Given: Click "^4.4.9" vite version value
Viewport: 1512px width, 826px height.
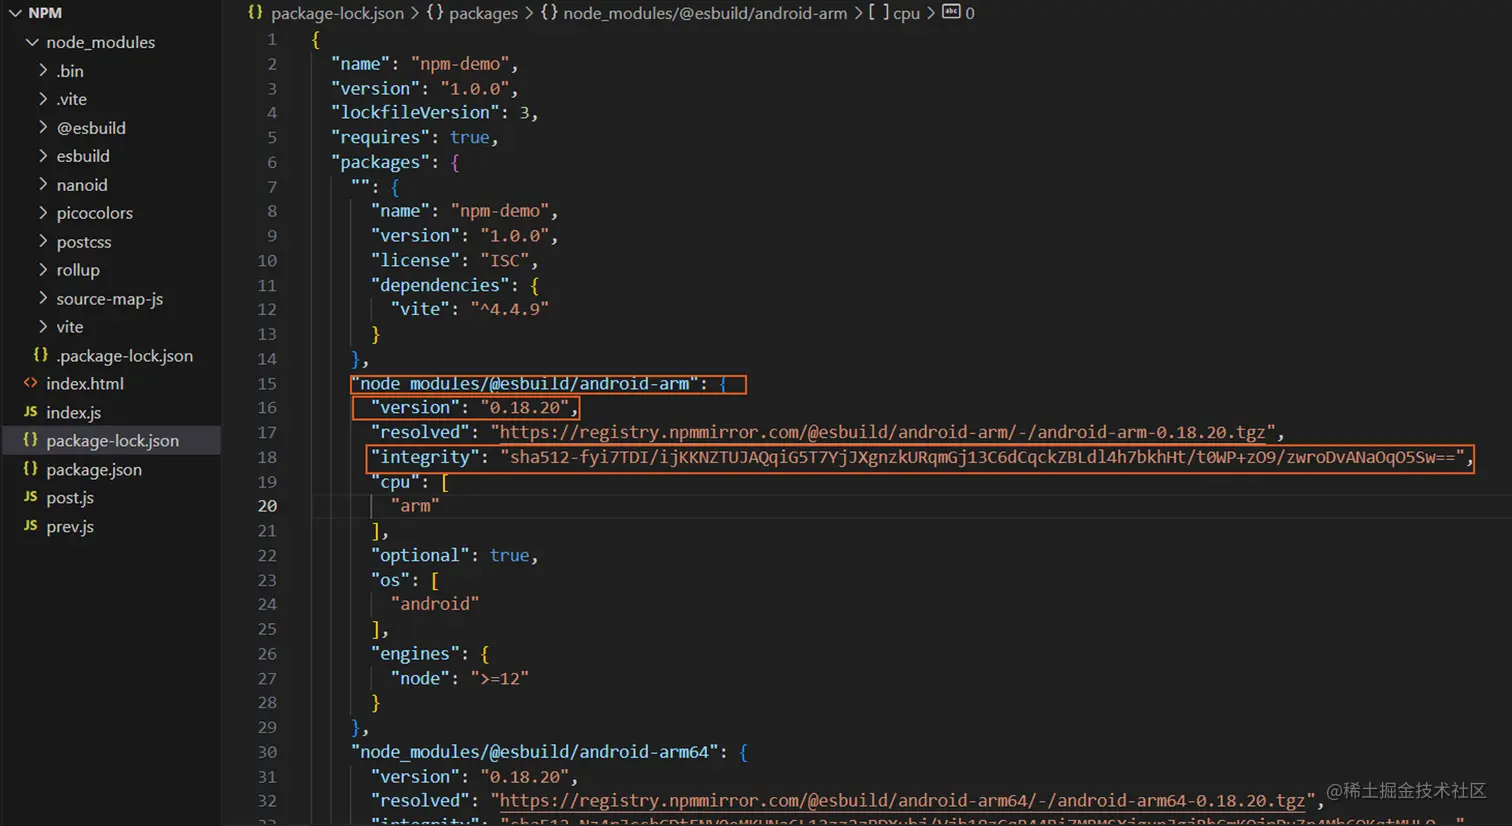Looking at the screenshot, I should click(509, 309).
